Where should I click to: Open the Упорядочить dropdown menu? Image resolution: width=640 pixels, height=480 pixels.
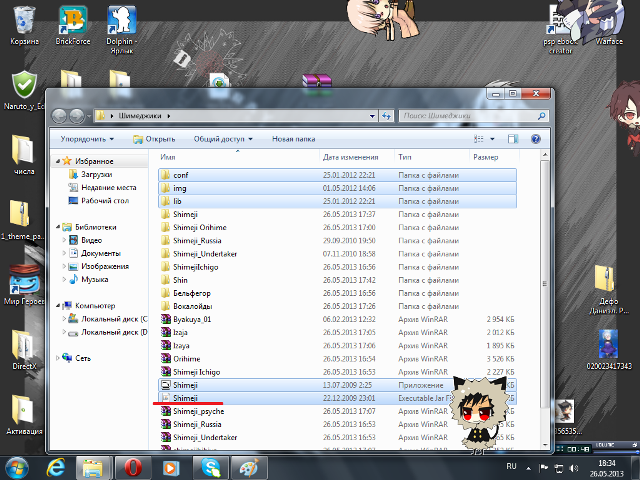(x=86, y=139)
